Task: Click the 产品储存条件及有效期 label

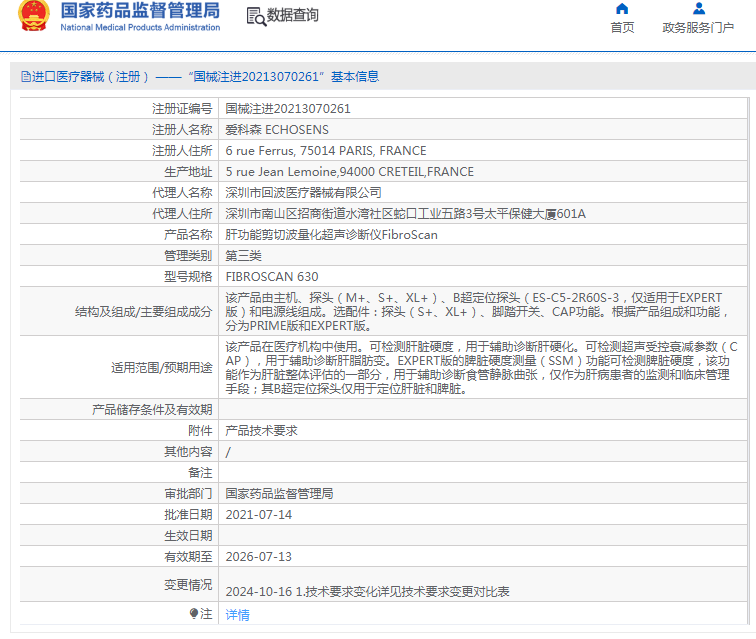Action: tap(152, 410)
